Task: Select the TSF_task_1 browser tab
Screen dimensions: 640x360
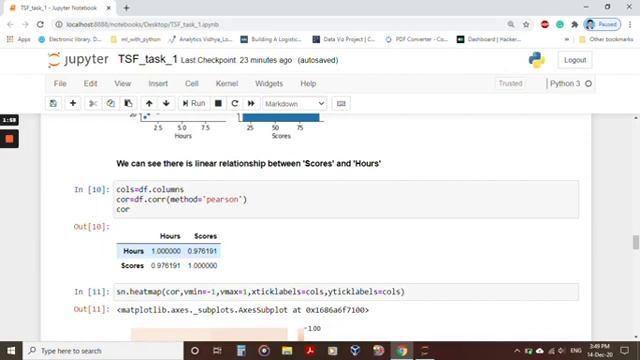Action: [60, 8]
